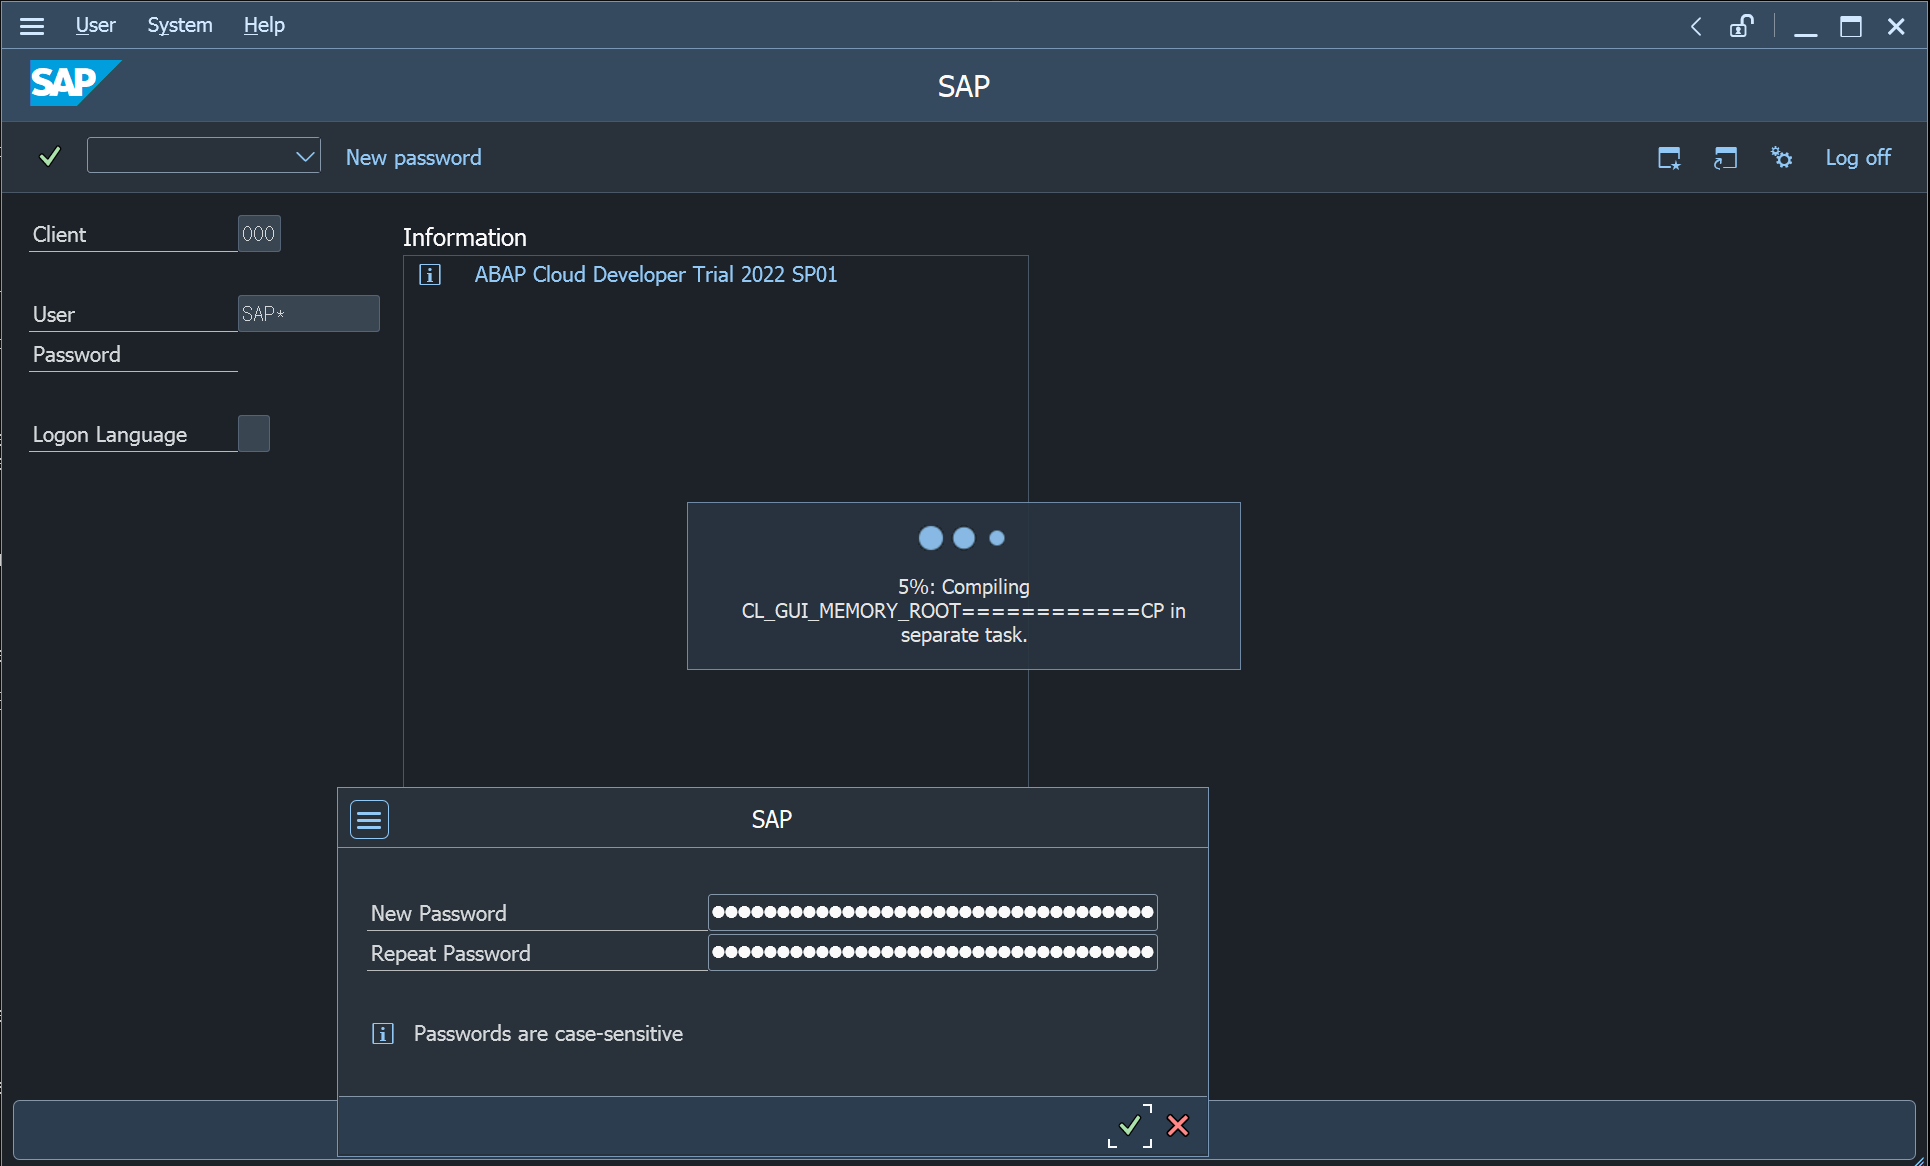
Task: Maximize the SAP window
Action: [x=1851, y=26]
